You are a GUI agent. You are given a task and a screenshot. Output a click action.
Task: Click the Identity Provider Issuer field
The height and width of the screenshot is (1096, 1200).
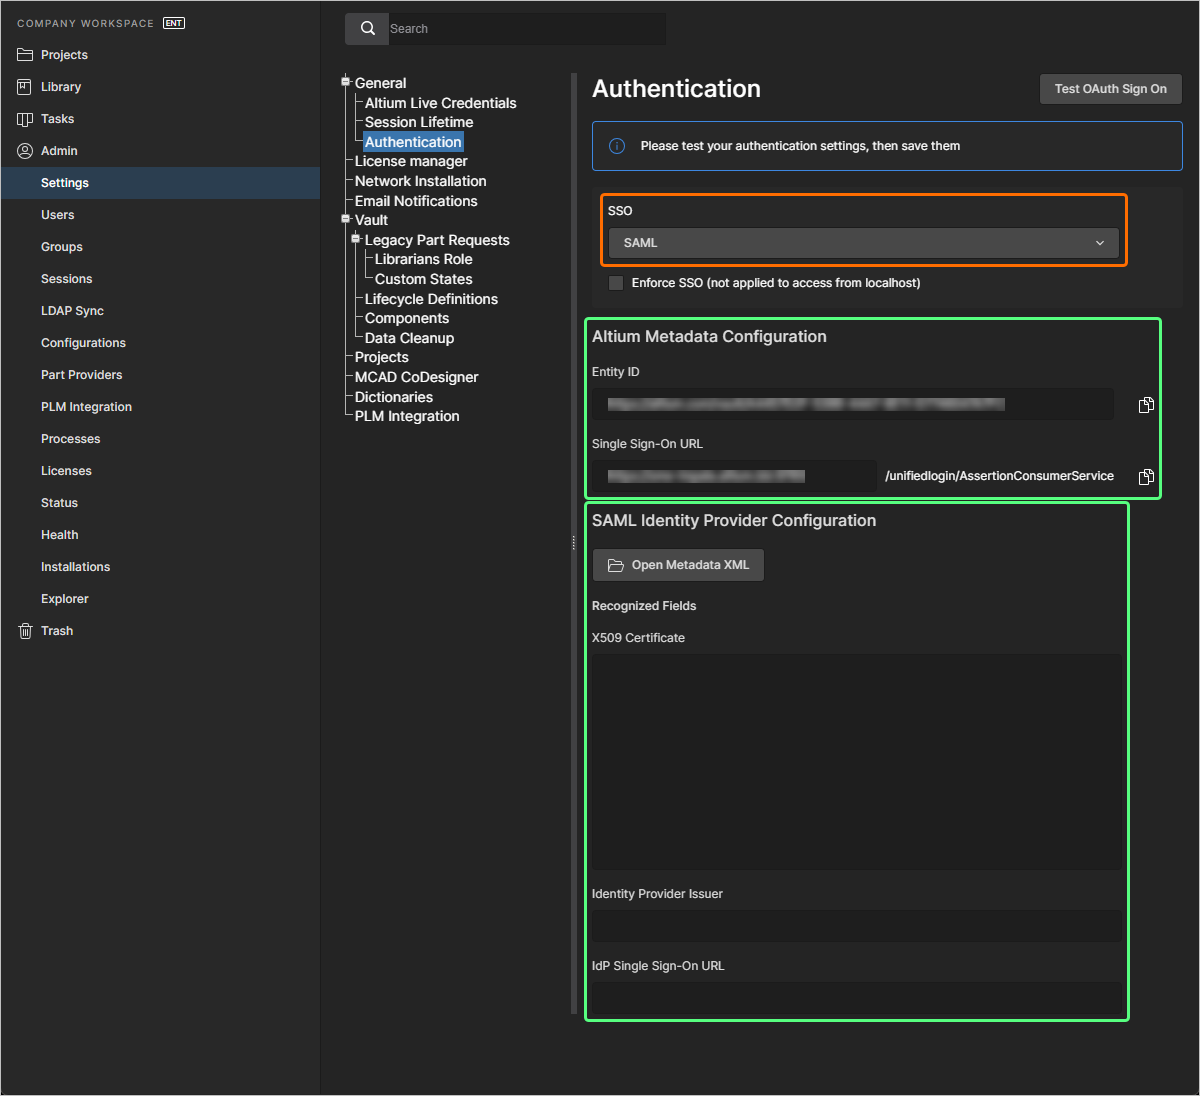tap(856, 925)
